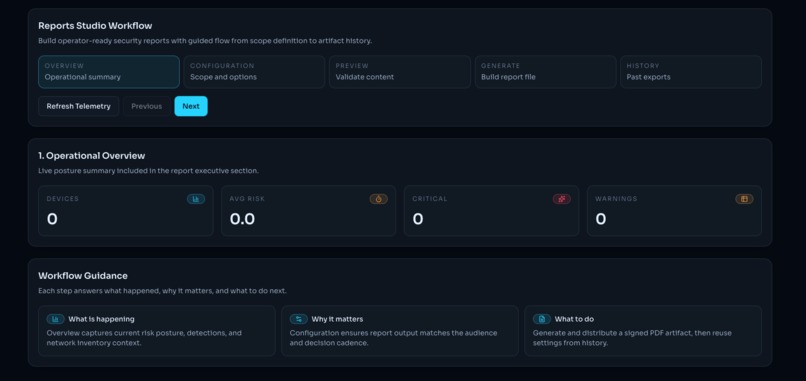
Task: Click the Why it matters title
Action: pyautogui.click(x=337, y=319)
